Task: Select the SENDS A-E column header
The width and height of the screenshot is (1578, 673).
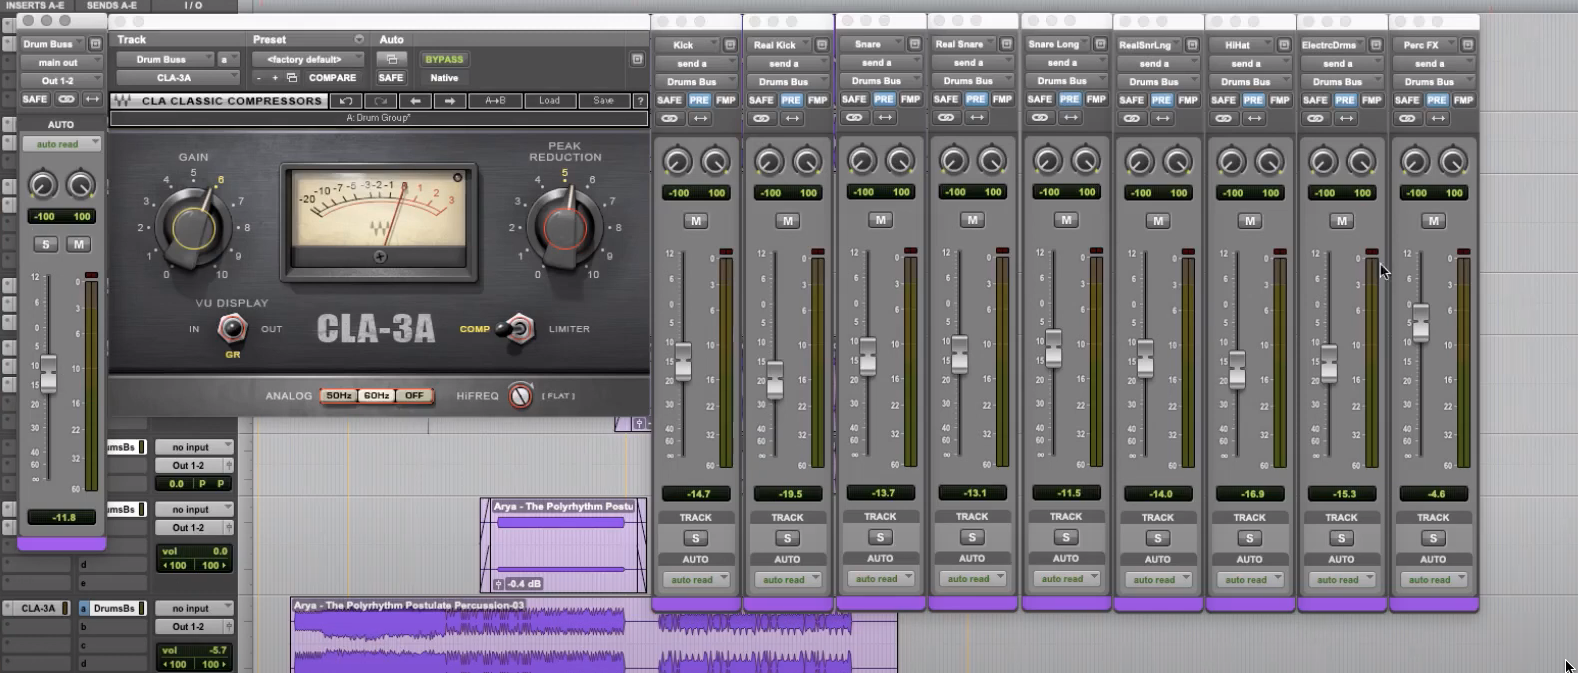Action: coord(112,6)
